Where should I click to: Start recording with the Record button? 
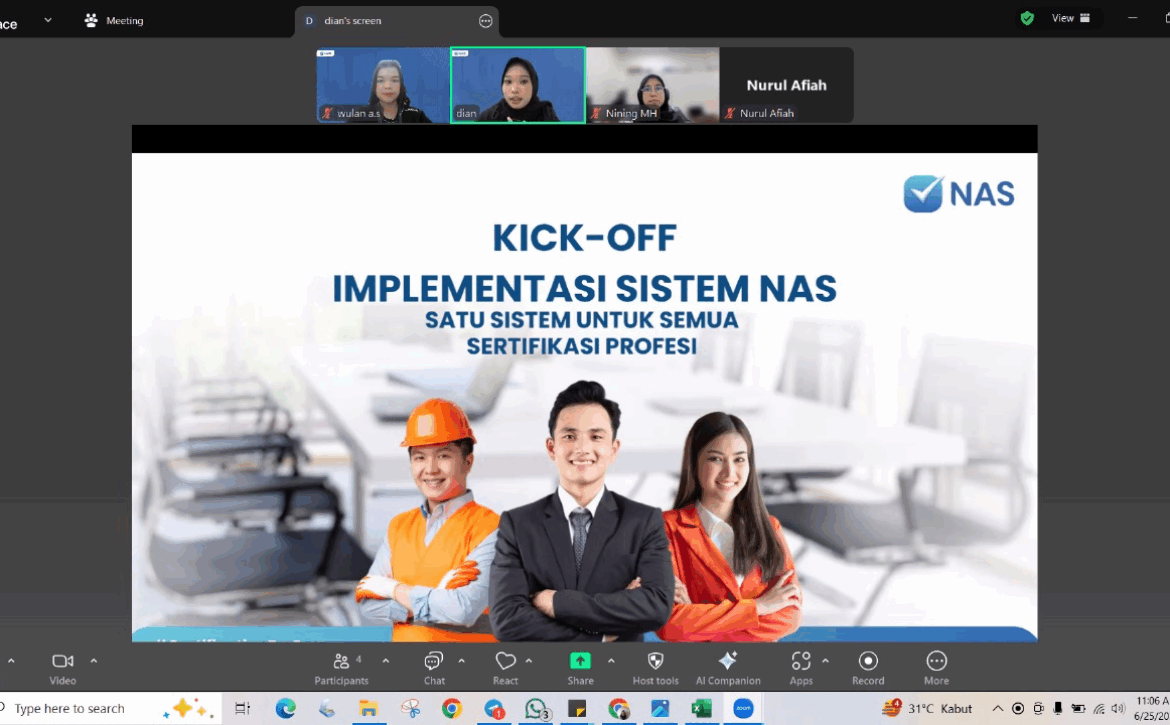pos(868,662)
